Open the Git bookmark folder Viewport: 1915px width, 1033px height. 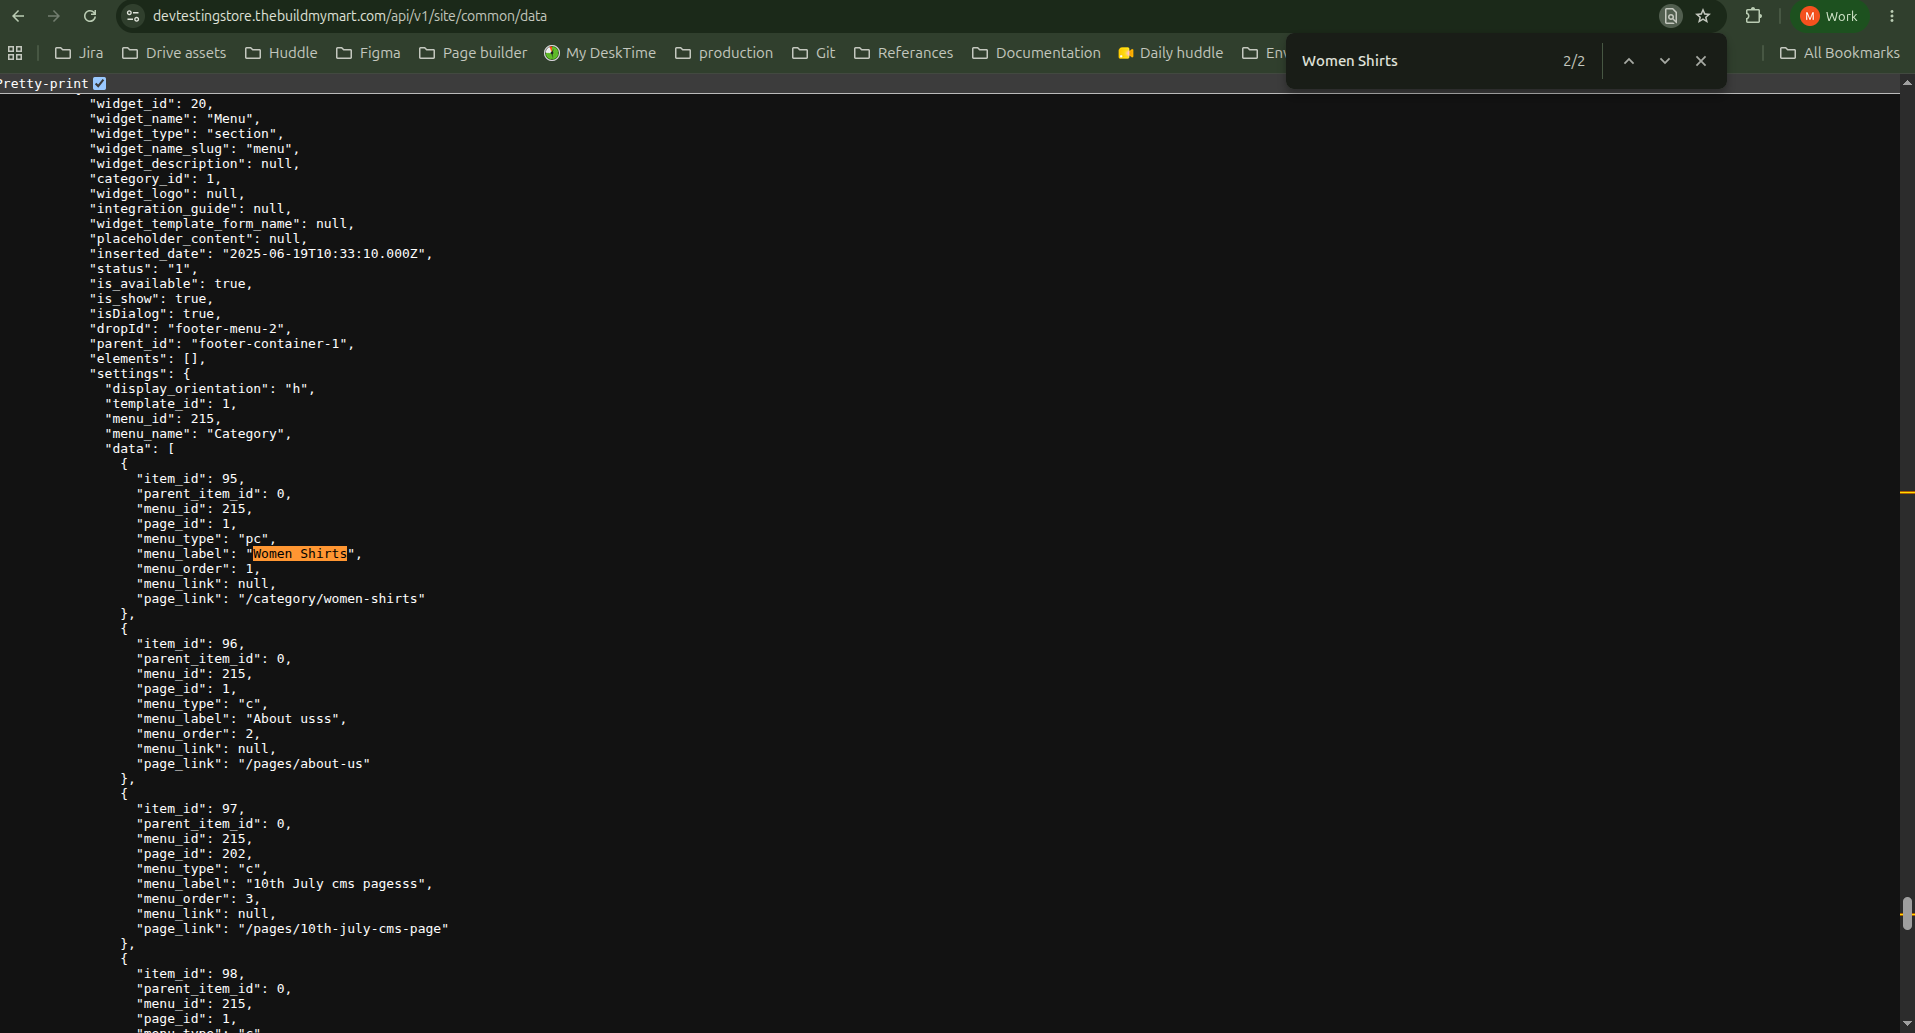pyautogui.click(x=814, y=53)
